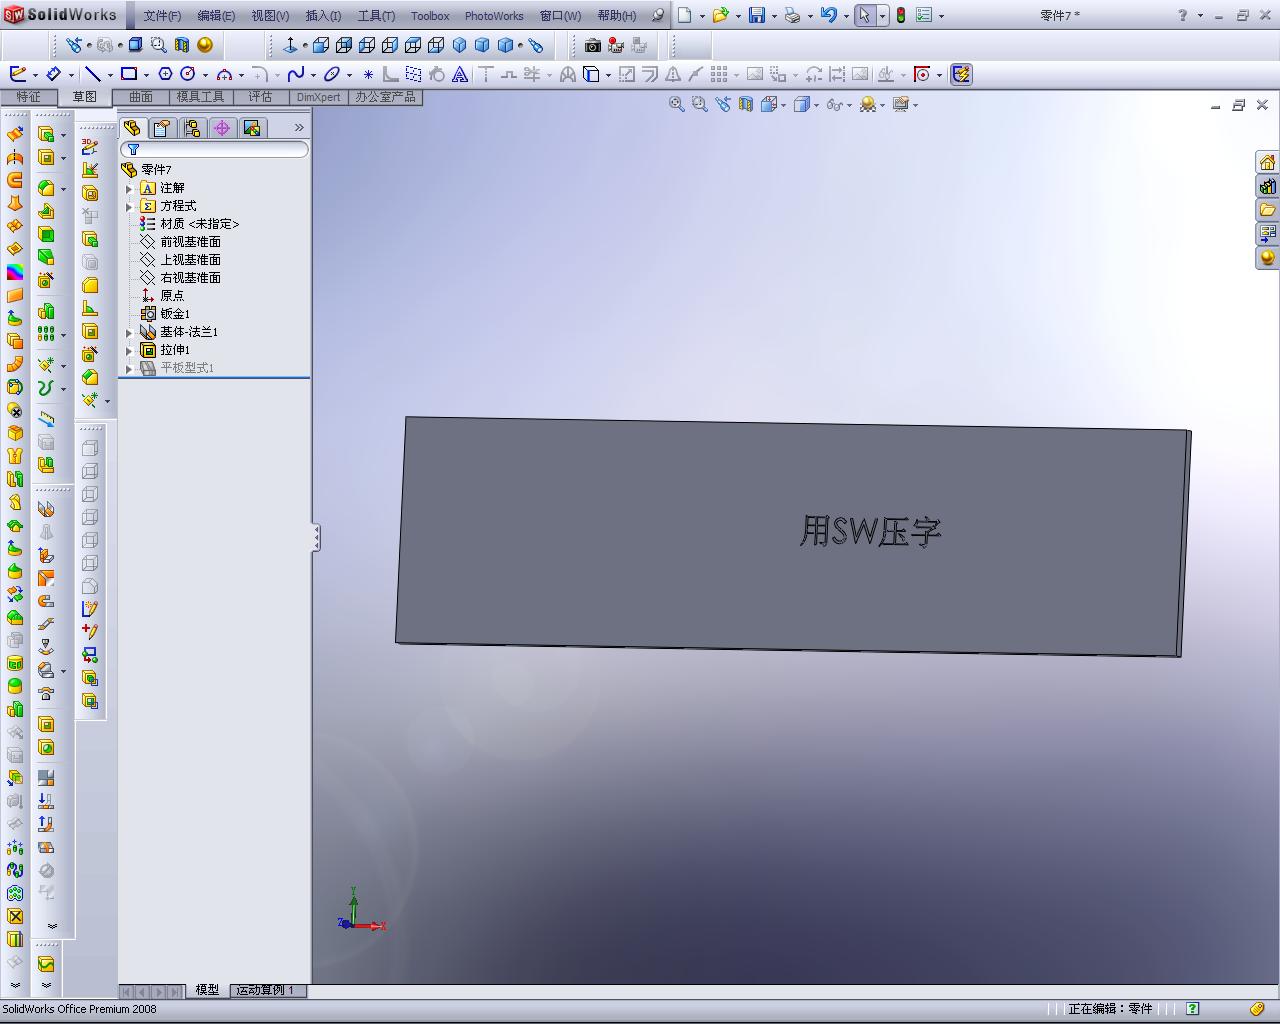This screenshot has height=1024, width=1280.
Task: Select the sketch Text tool
Action: [x=459, y=74]
